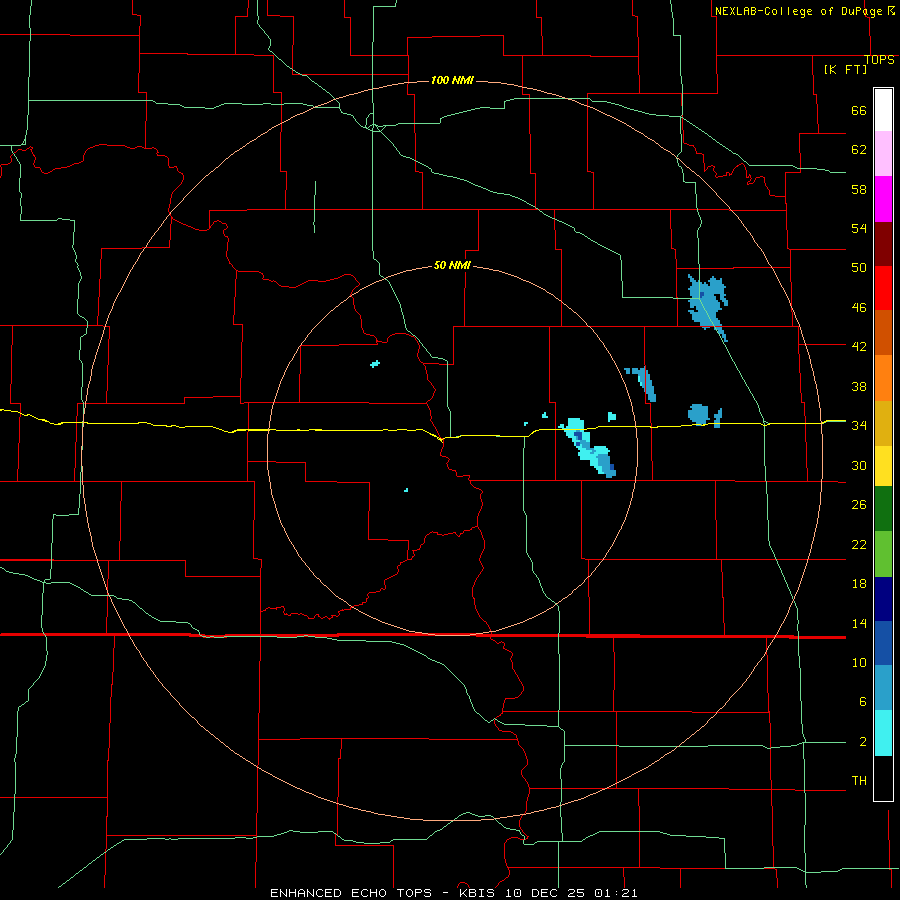Click the "TH" threshold legend label
This screenshot has height=900, width=900.
point(859,781)
